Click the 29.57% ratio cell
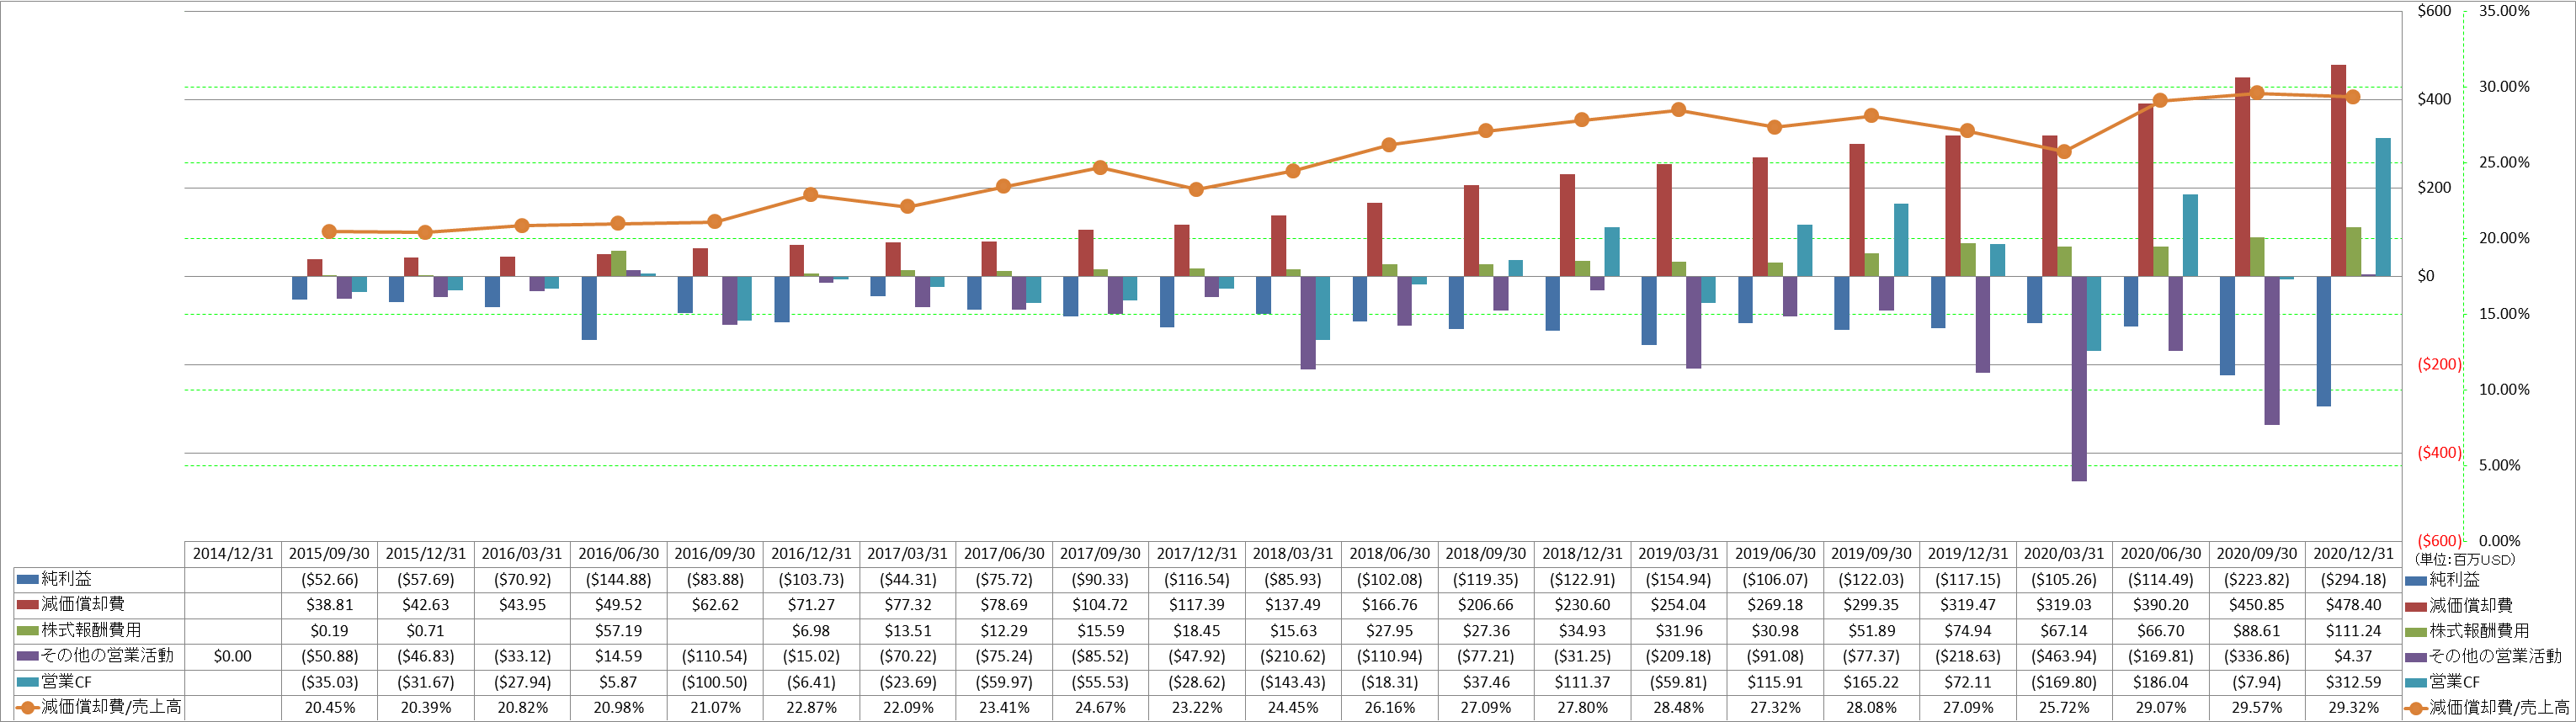2576x722 pixels. pos(2257,707)
